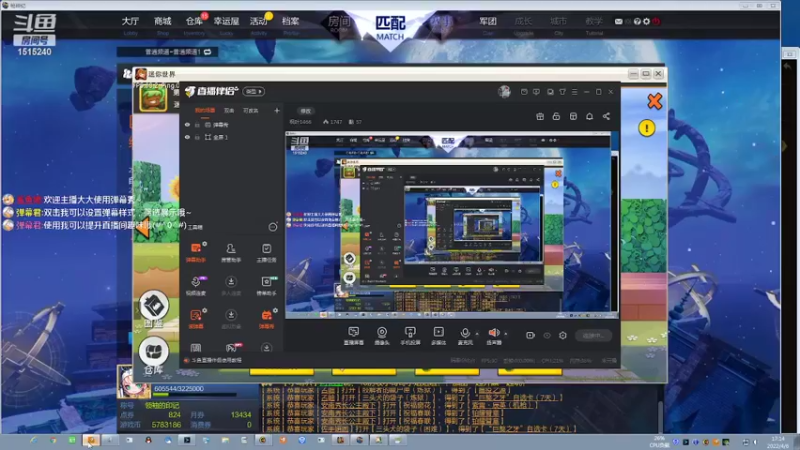Open the mail envelope icon in game header
The height and width of the screenshot is (450, 800).
[618, 21]
